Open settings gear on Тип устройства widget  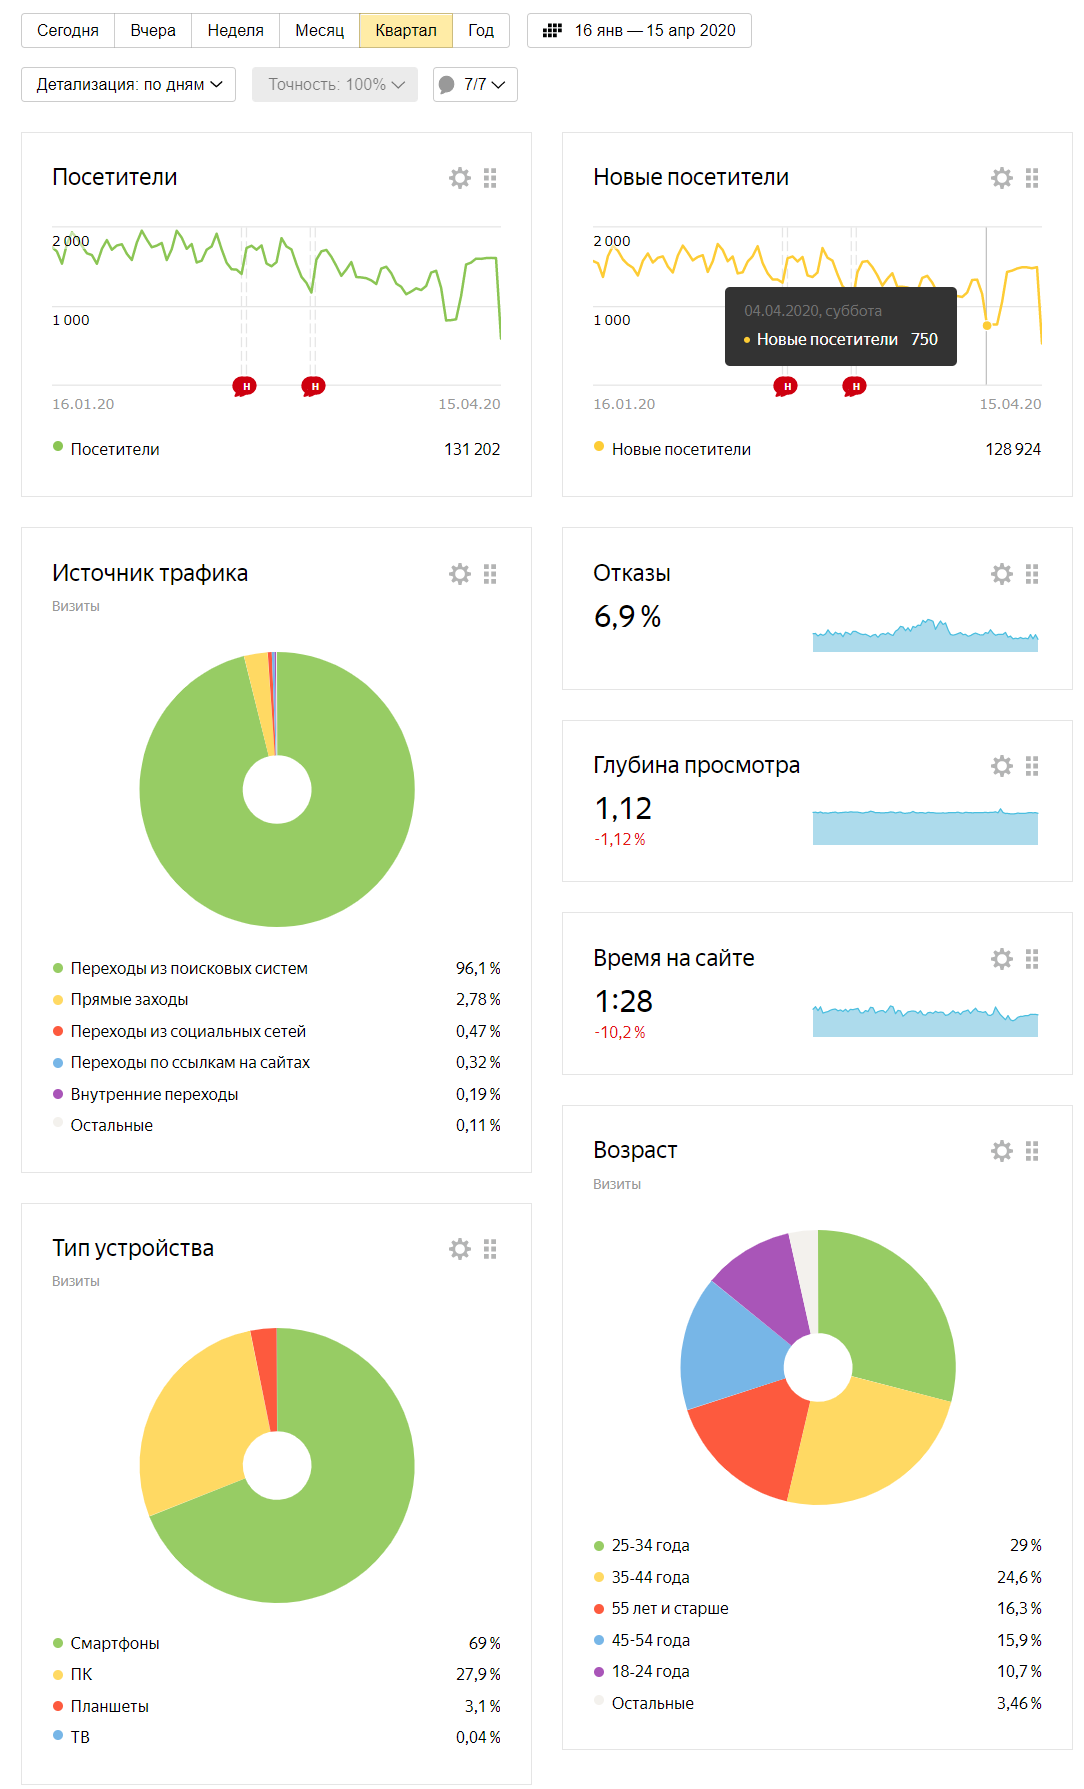(460, 1249)
